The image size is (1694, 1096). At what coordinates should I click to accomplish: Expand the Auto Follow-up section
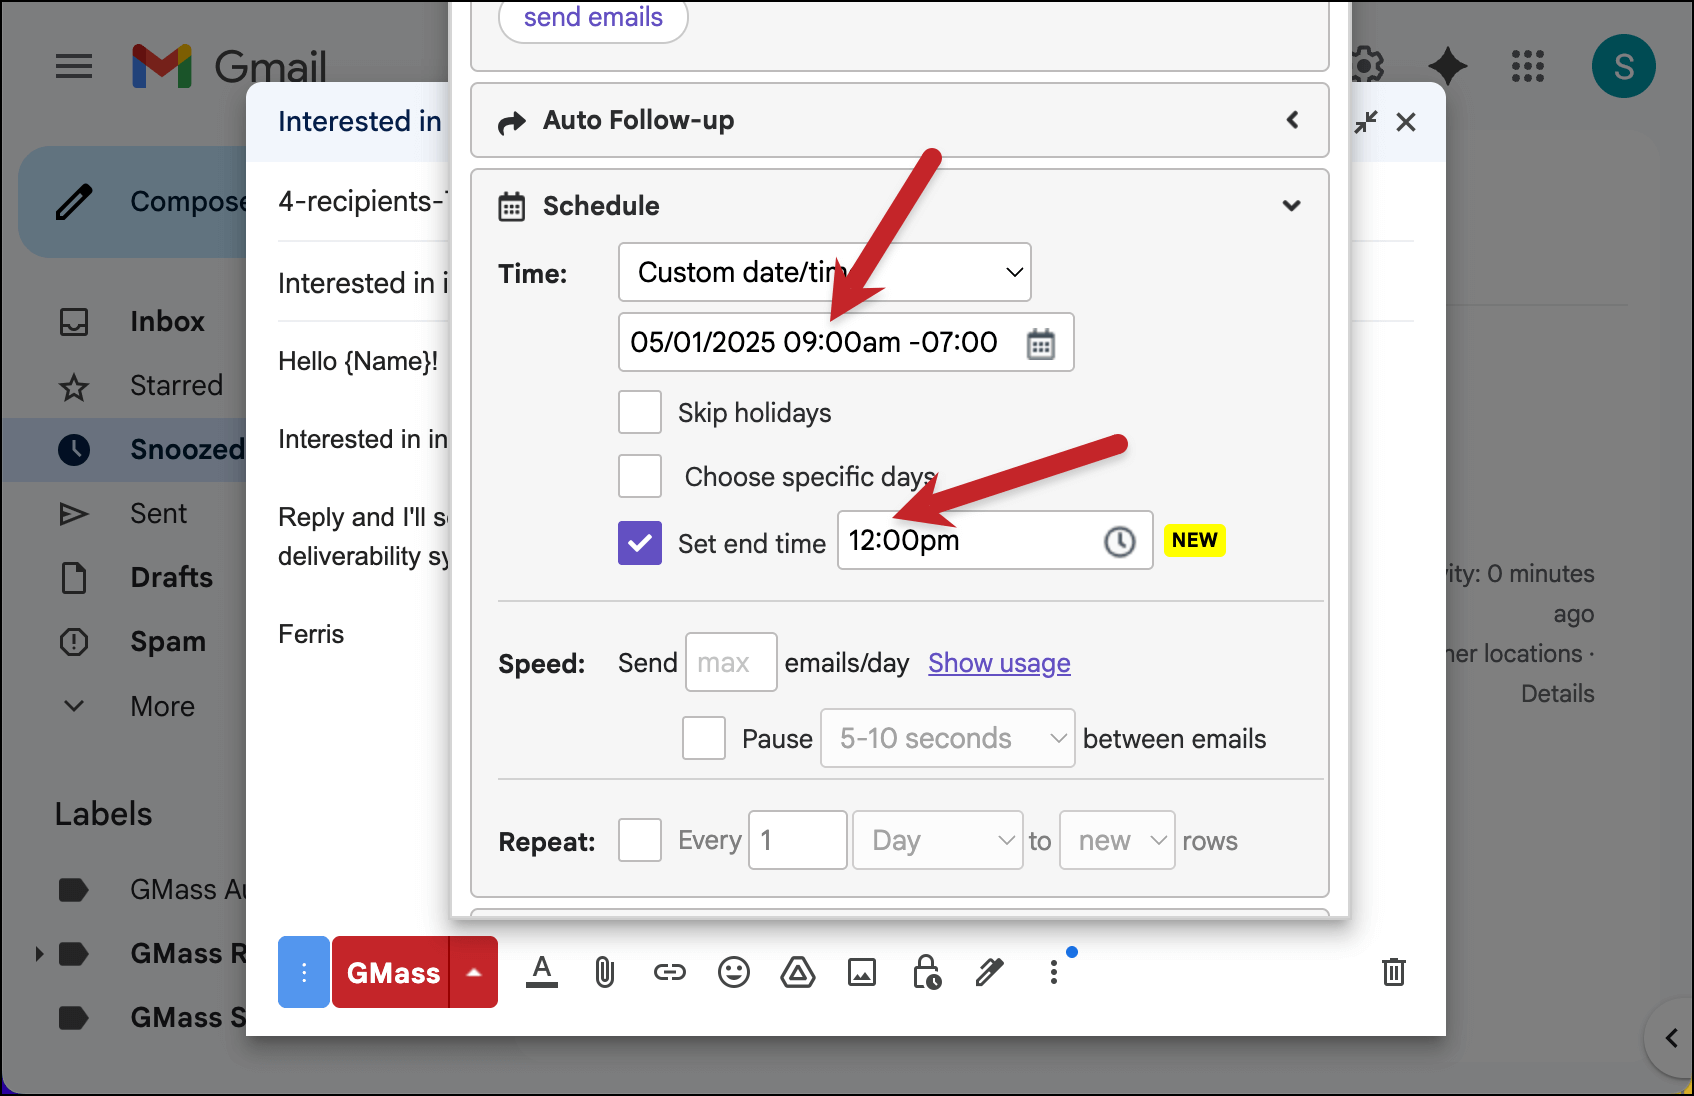point(1292,120)
